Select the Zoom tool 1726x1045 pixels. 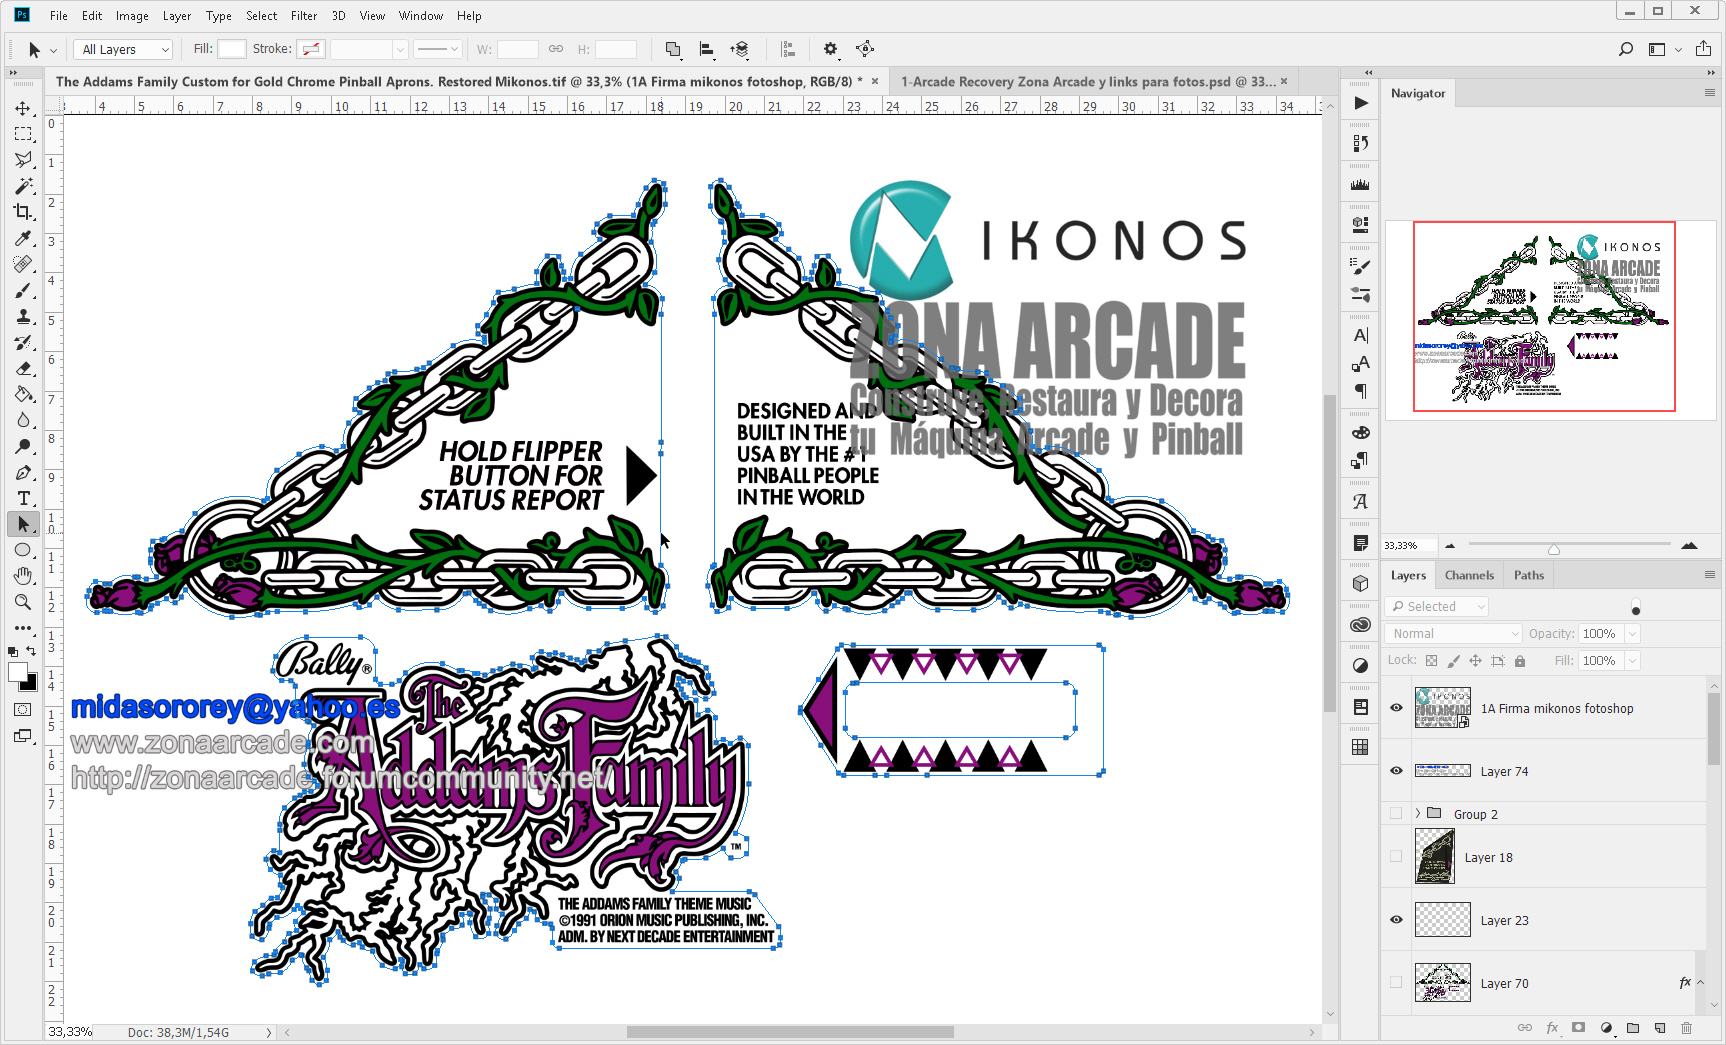coord(23,602)
